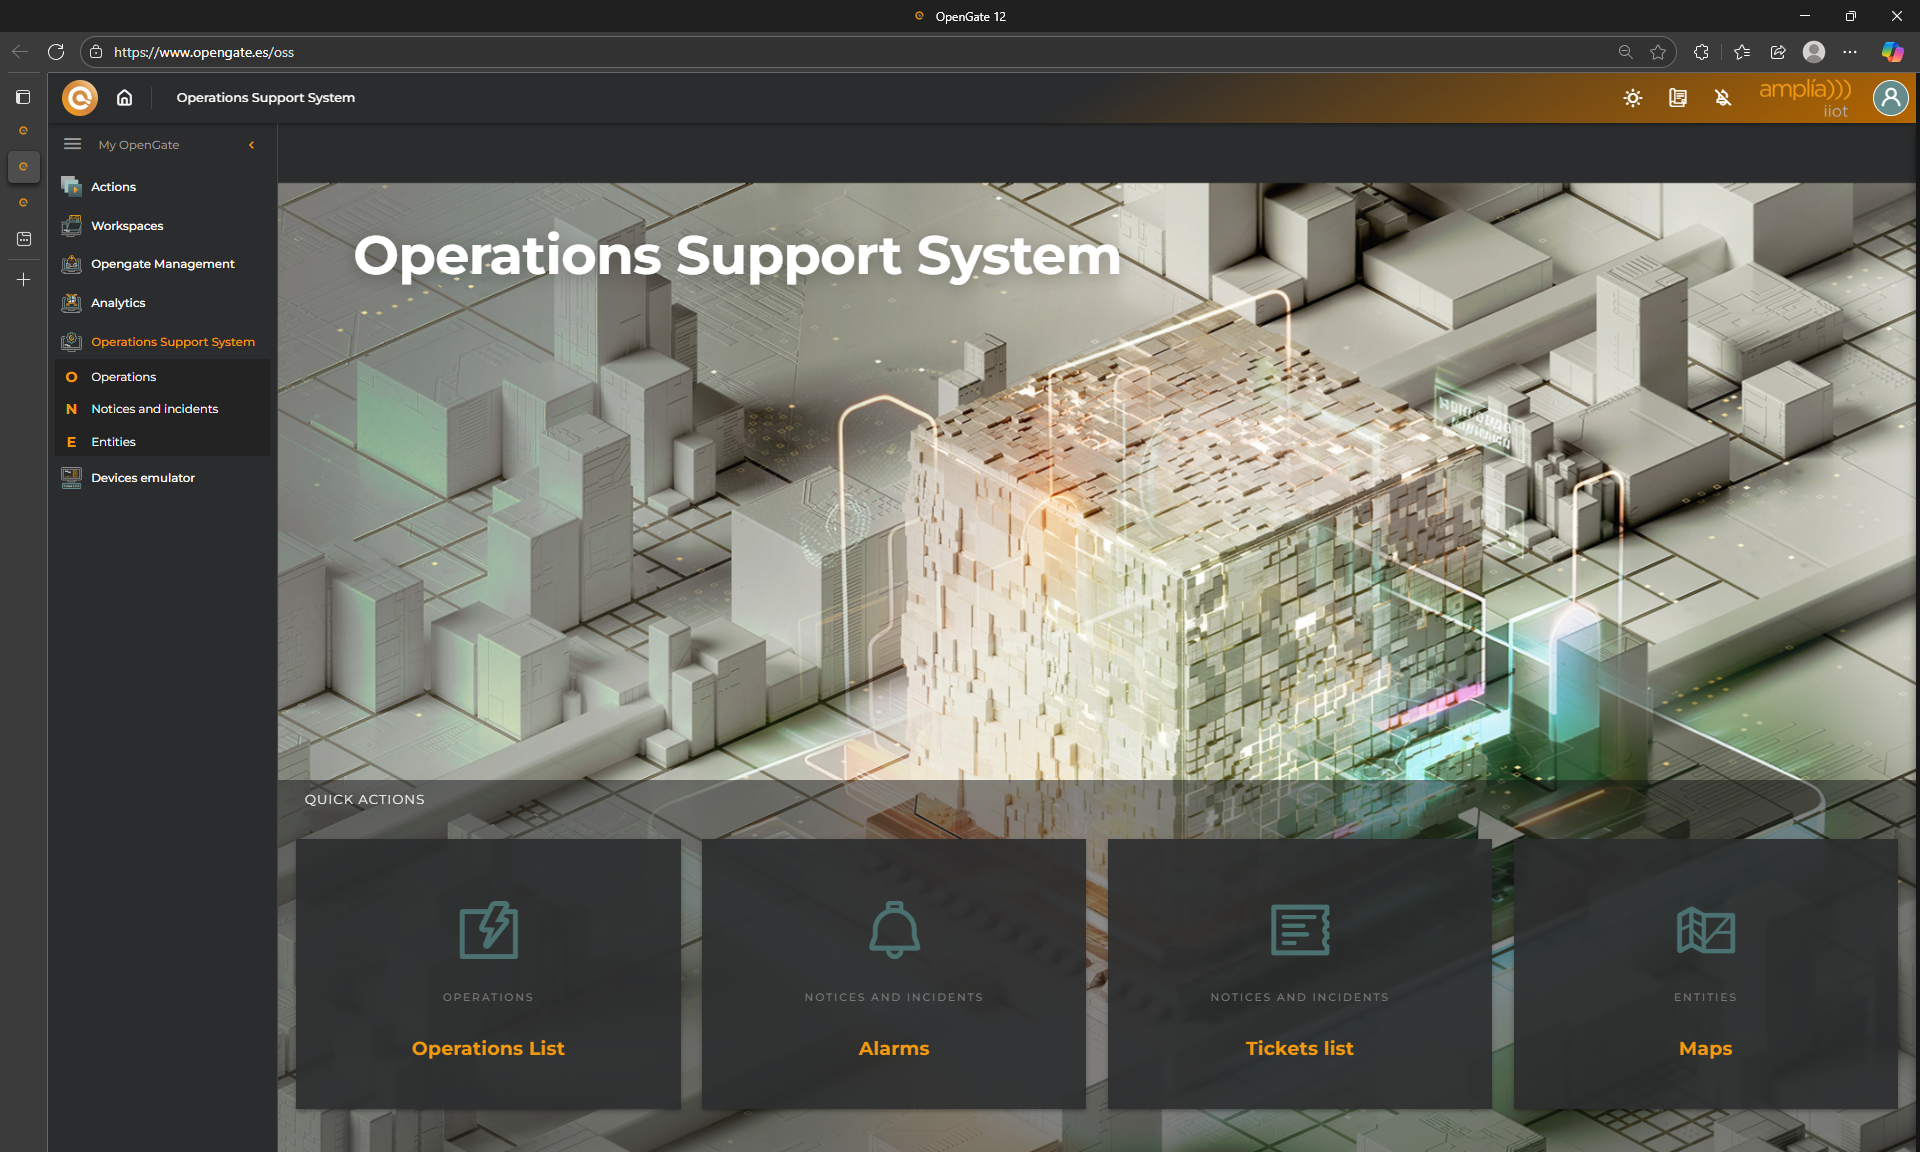The height and width of the screenshot is (1152, 1920).
Task: Collapse the My OpenGate sidebar chevron
Action: click(251, 145)
